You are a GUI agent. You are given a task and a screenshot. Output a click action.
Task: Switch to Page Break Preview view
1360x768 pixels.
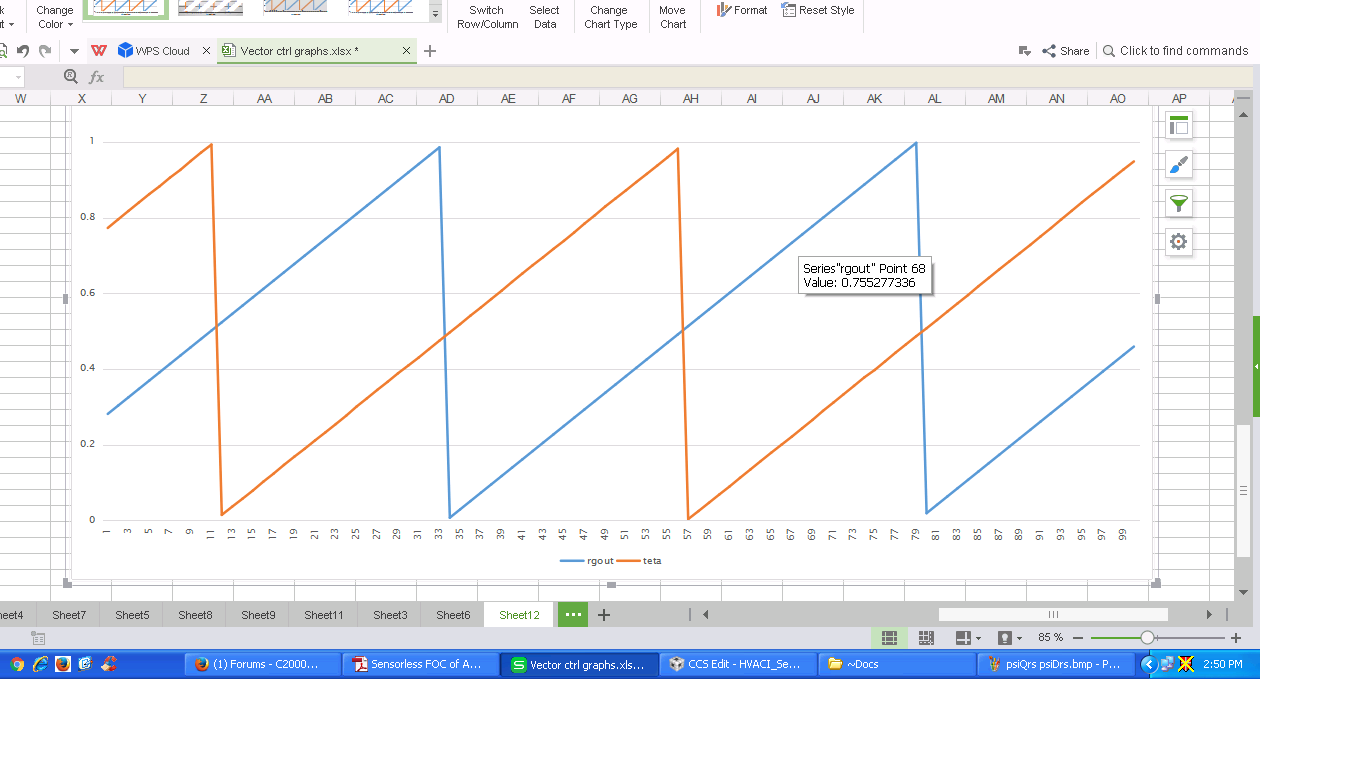(x=926, y=638)
